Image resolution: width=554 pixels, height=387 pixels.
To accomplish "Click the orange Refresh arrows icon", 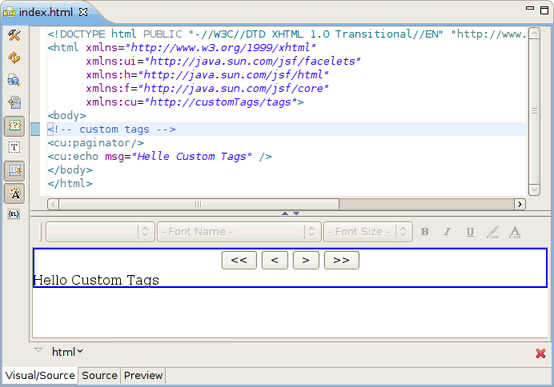I will [14, 58].
